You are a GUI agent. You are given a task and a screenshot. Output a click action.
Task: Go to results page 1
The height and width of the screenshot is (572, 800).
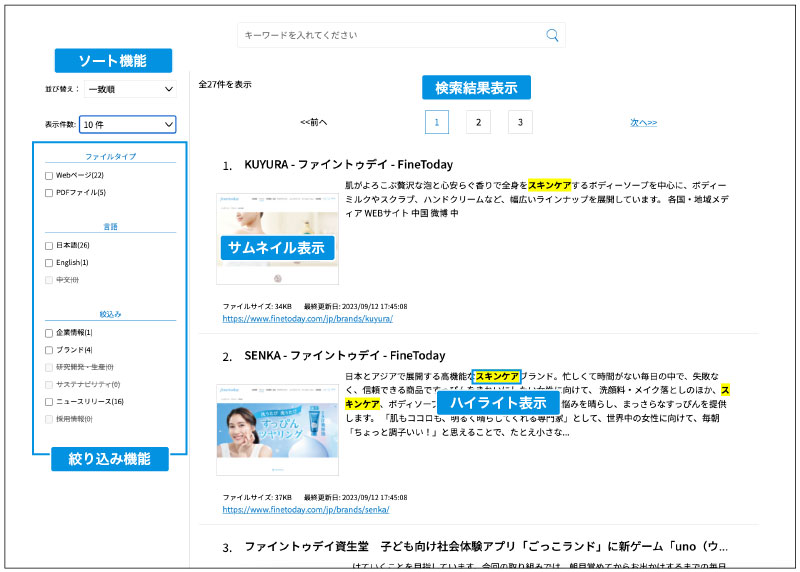(x=437, y=122)
